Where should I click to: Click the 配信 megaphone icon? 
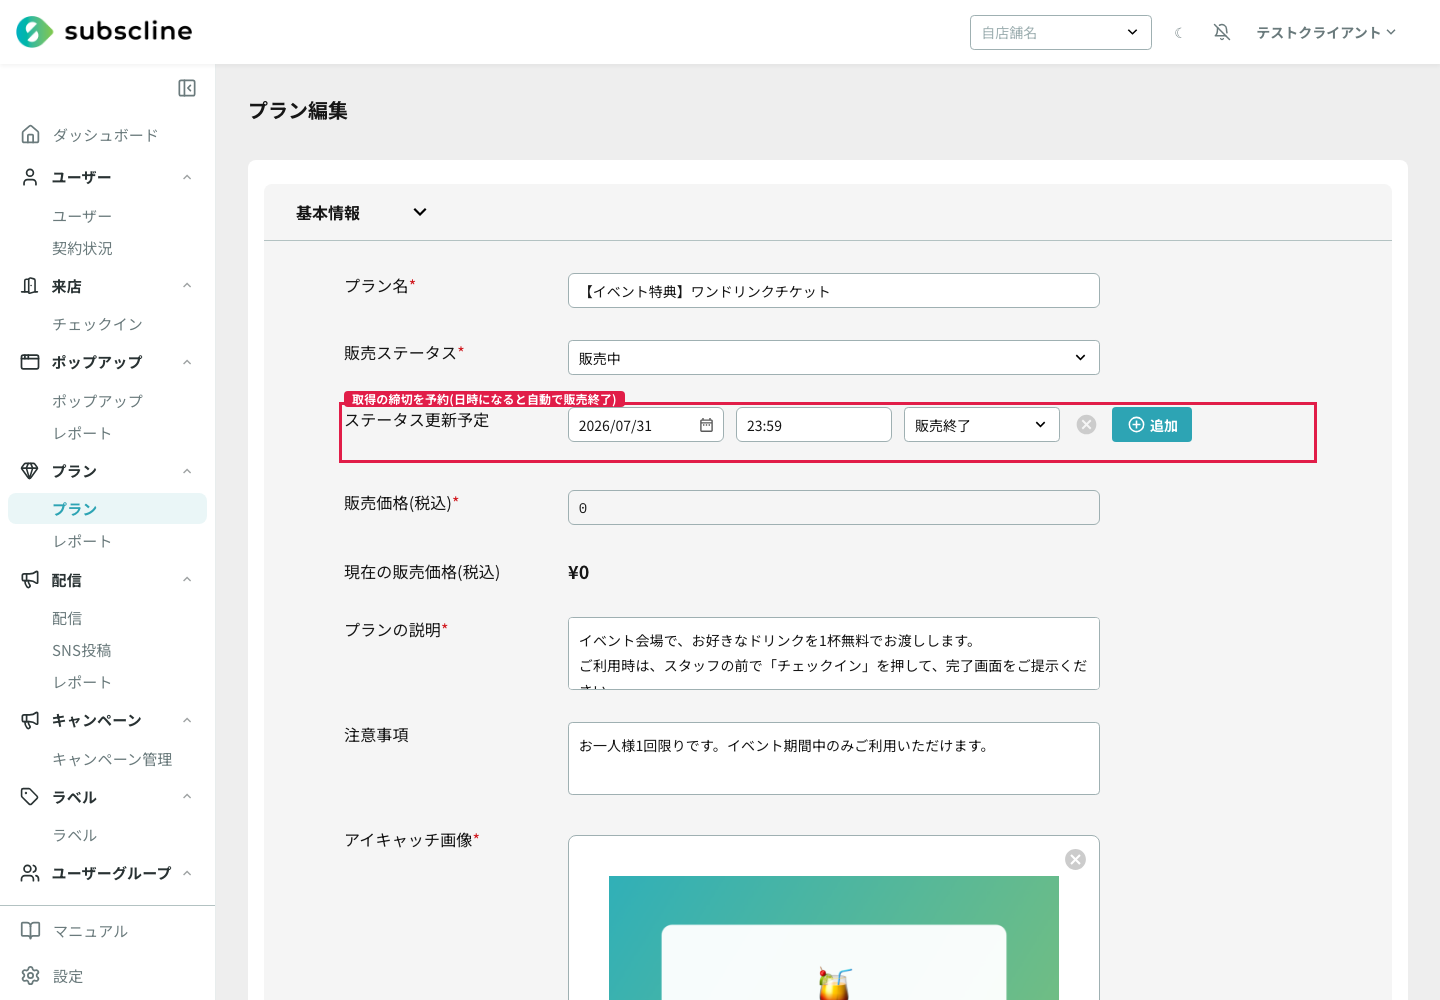30,580
